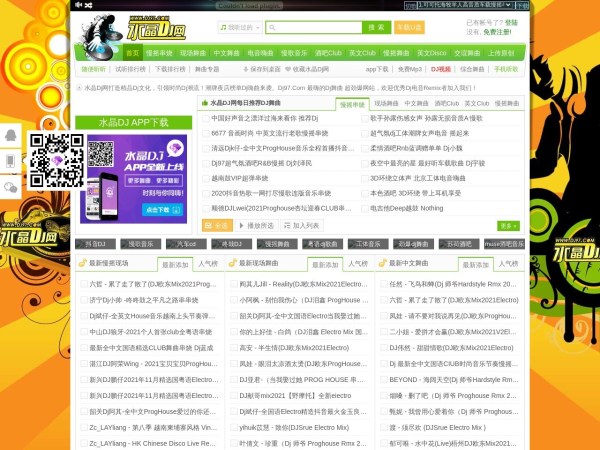
Task: Click the mobile phone icon in sidebar
Action: tap(11, 160)
